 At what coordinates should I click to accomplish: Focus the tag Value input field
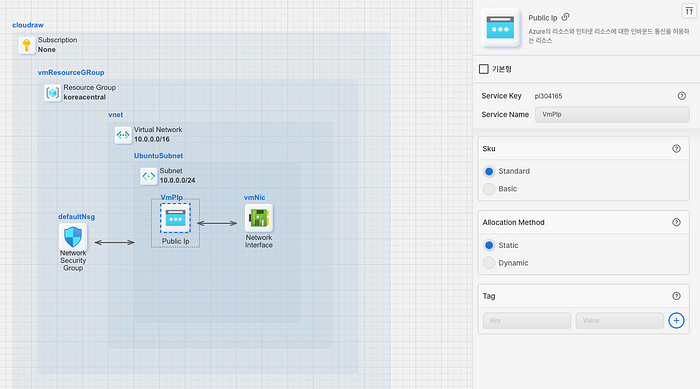[620, 321]
